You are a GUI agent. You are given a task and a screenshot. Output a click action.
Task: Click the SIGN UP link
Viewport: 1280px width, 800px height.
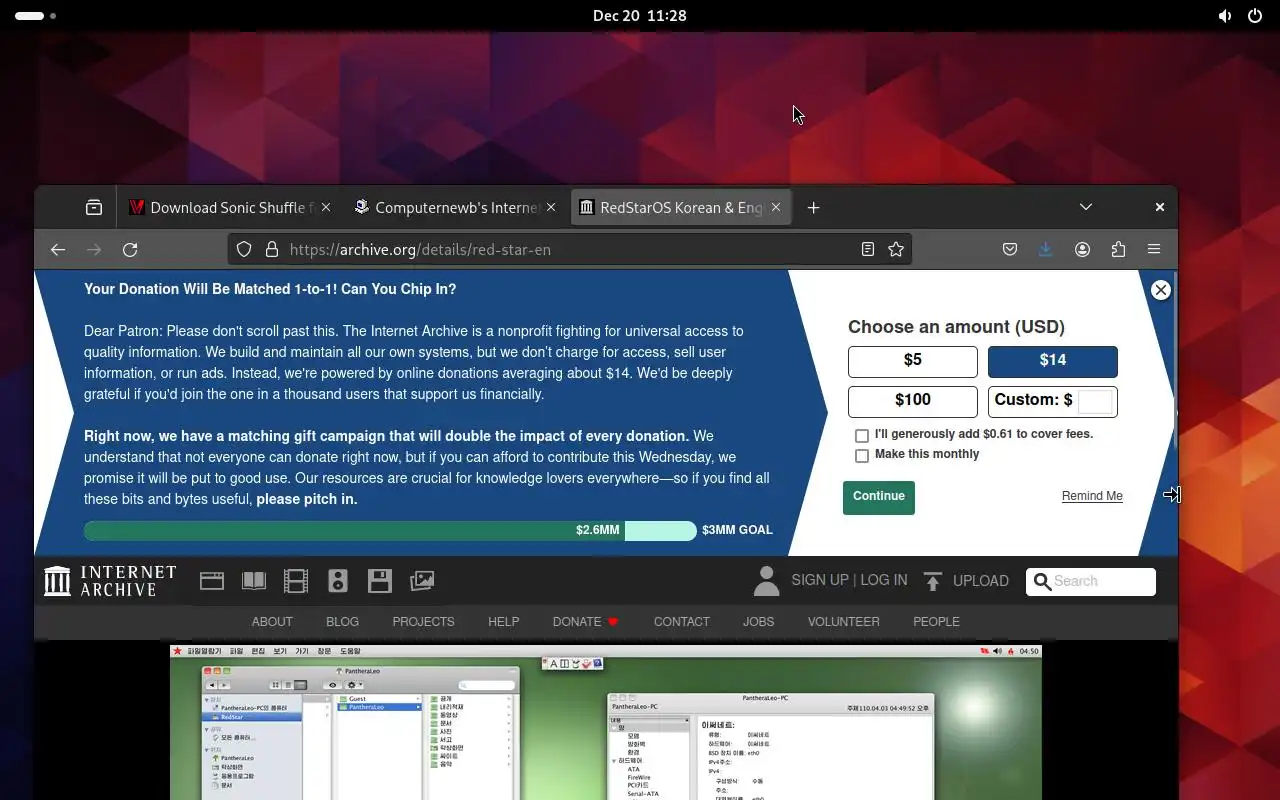pos(820,581)
